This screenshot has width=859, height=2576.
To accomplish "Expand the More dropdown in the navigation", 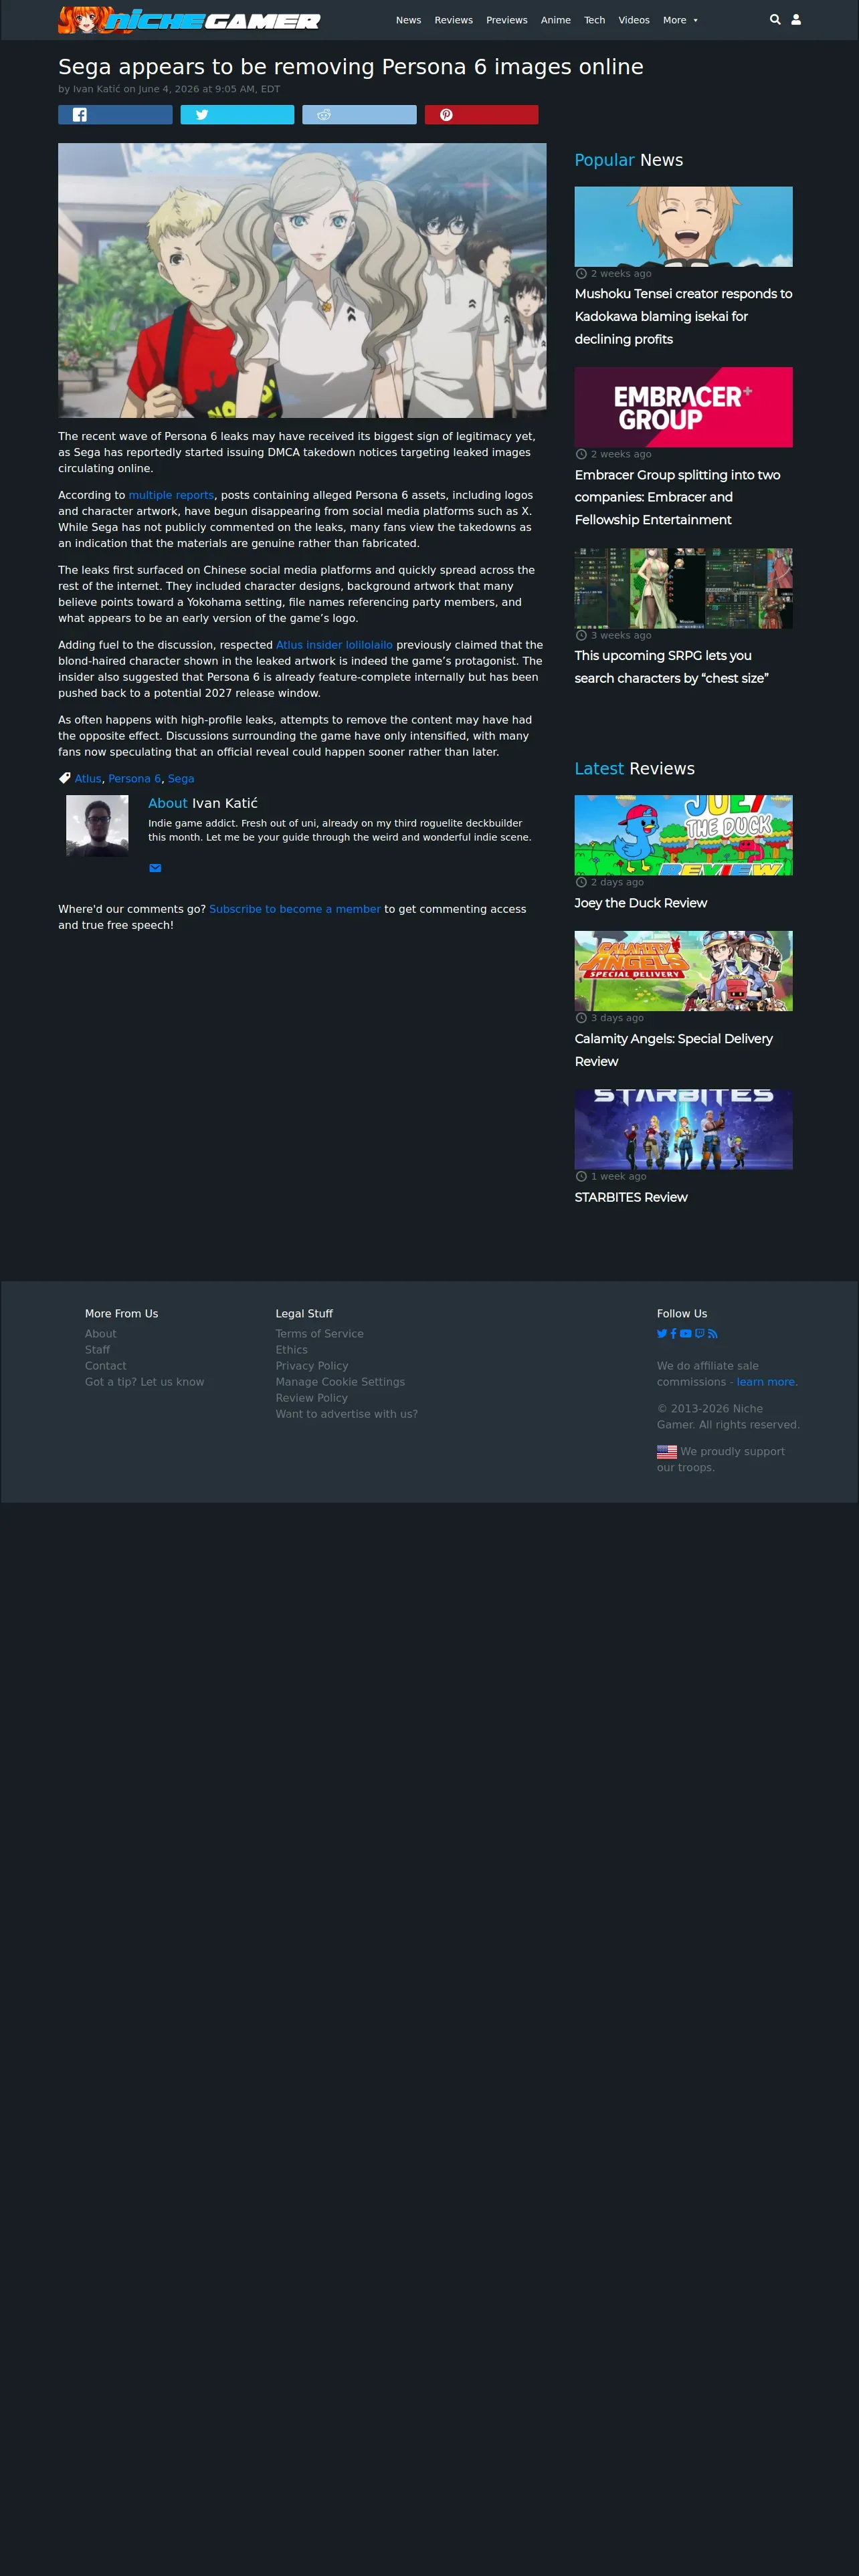I will pos(680,20).
